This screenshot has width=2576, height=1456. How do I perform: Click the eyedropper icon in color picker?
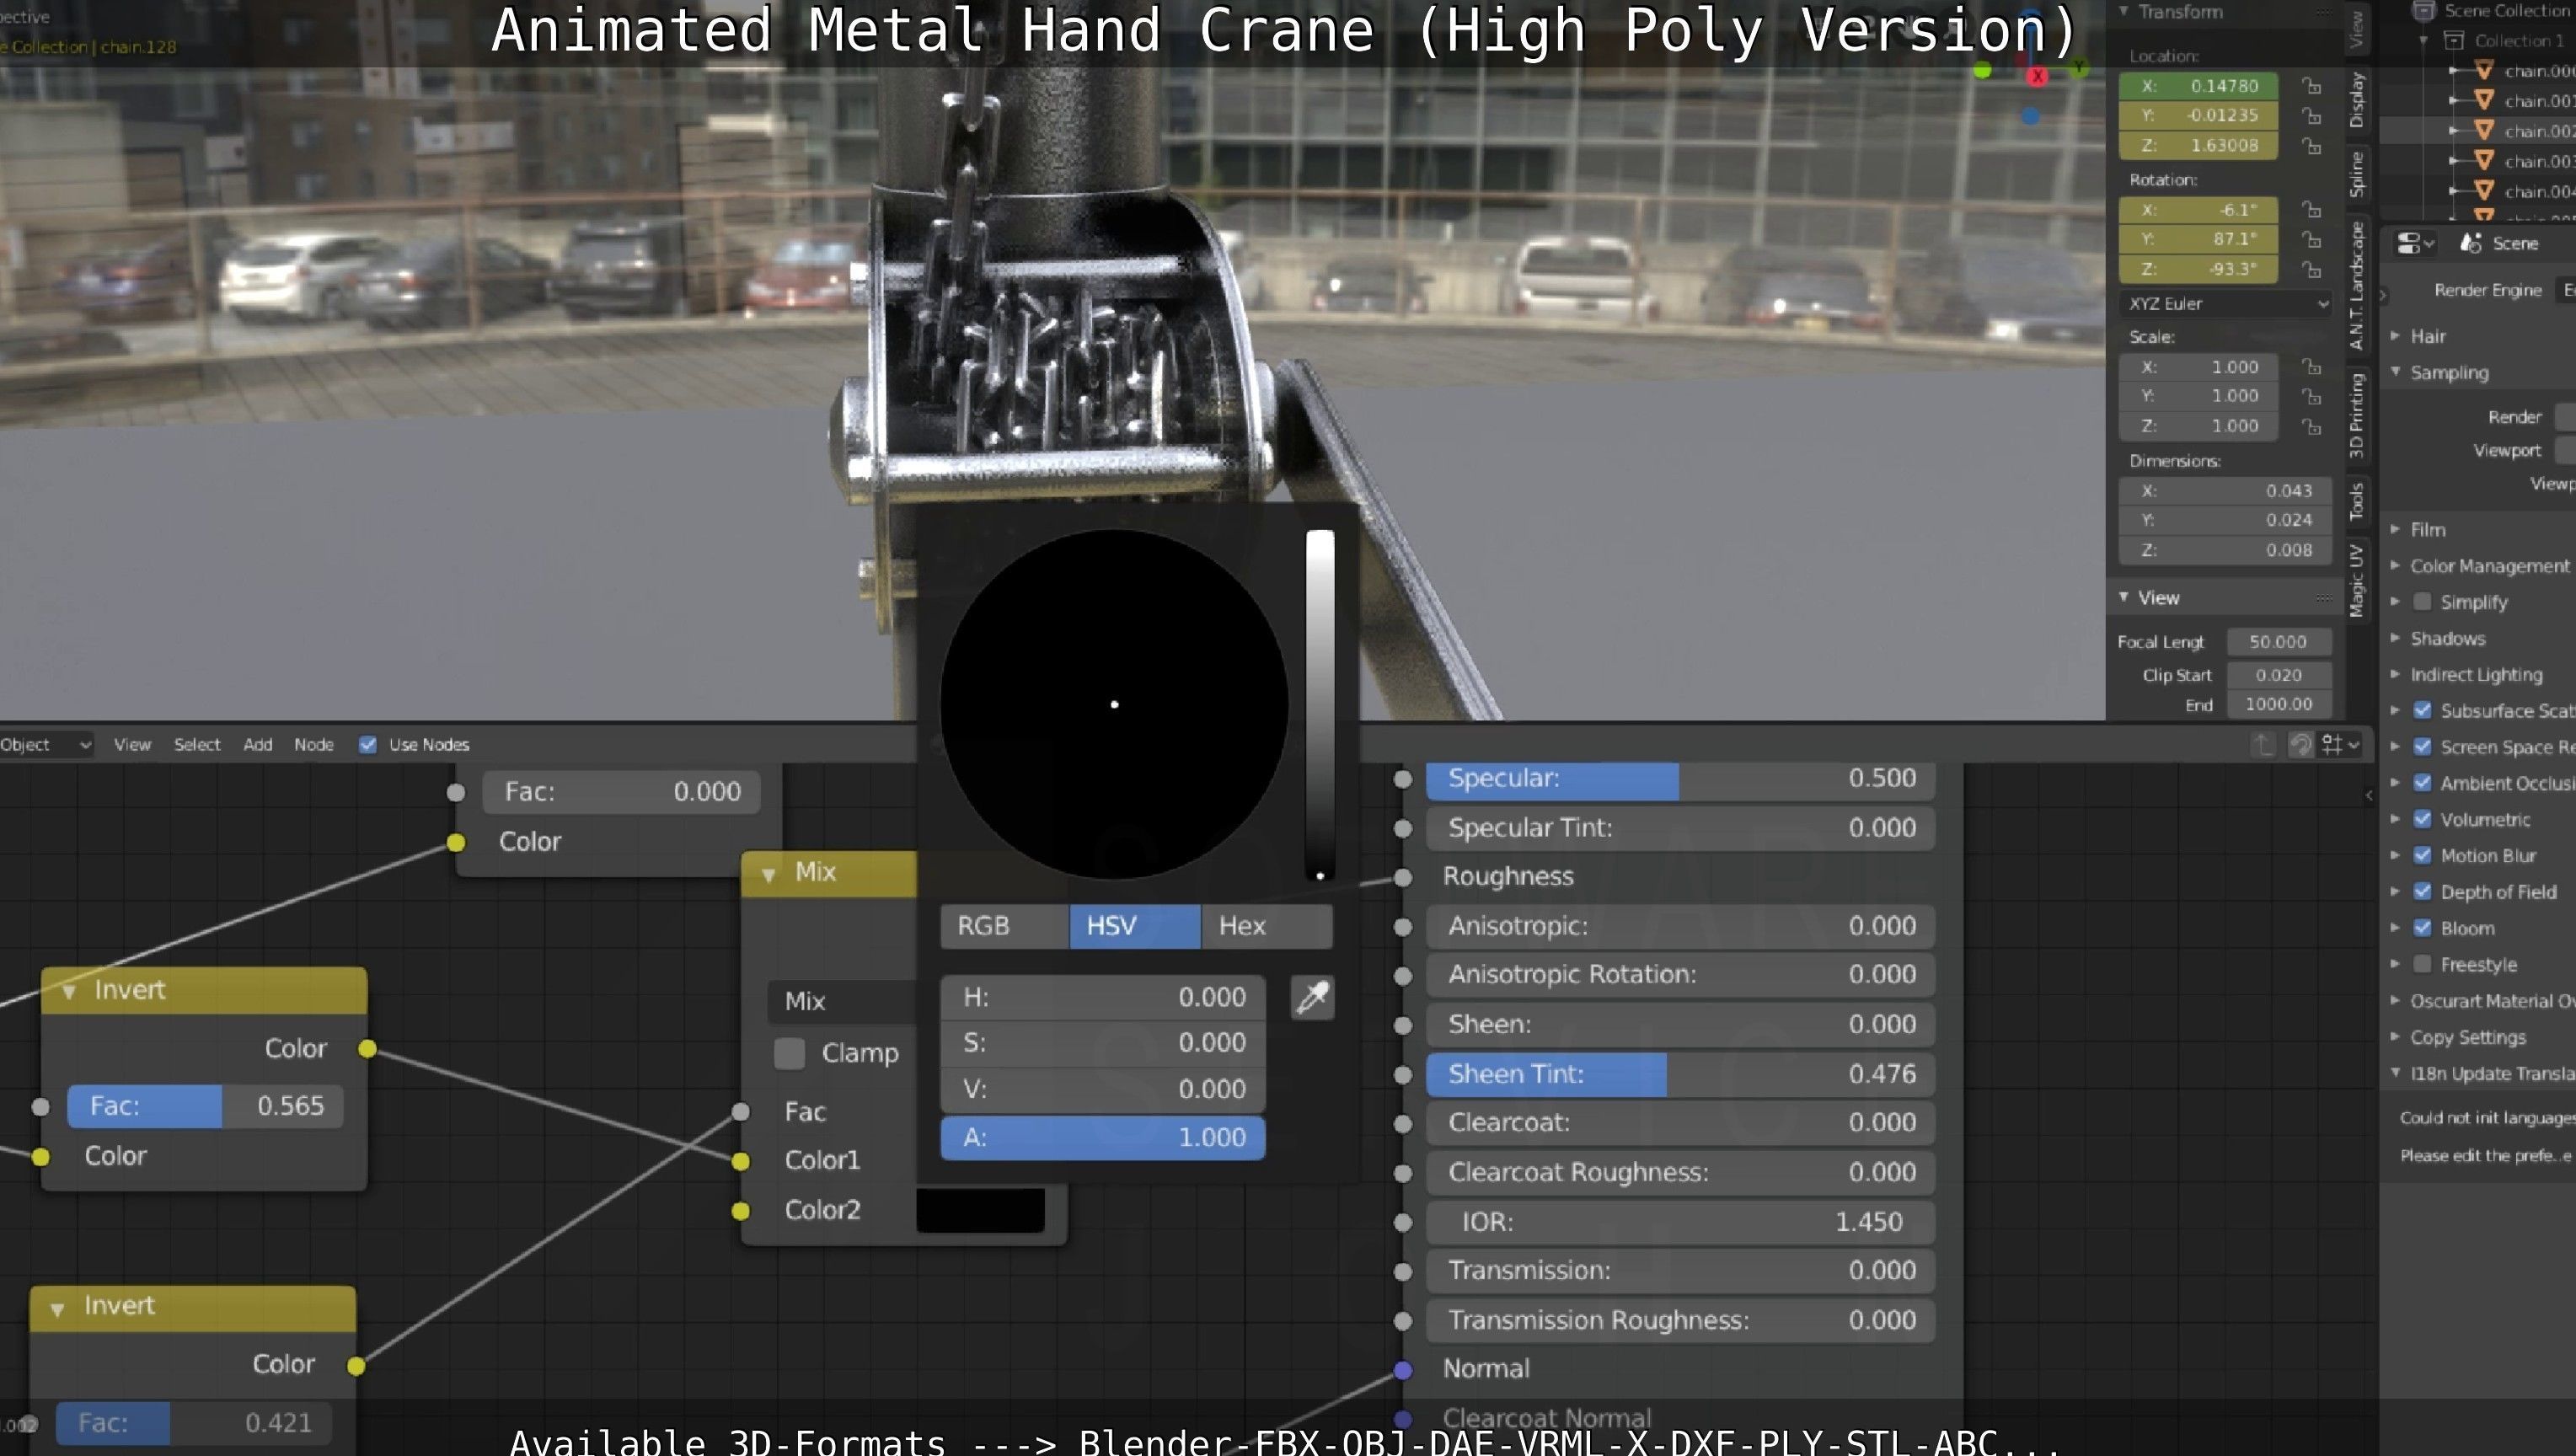(x=1312, y=997)
